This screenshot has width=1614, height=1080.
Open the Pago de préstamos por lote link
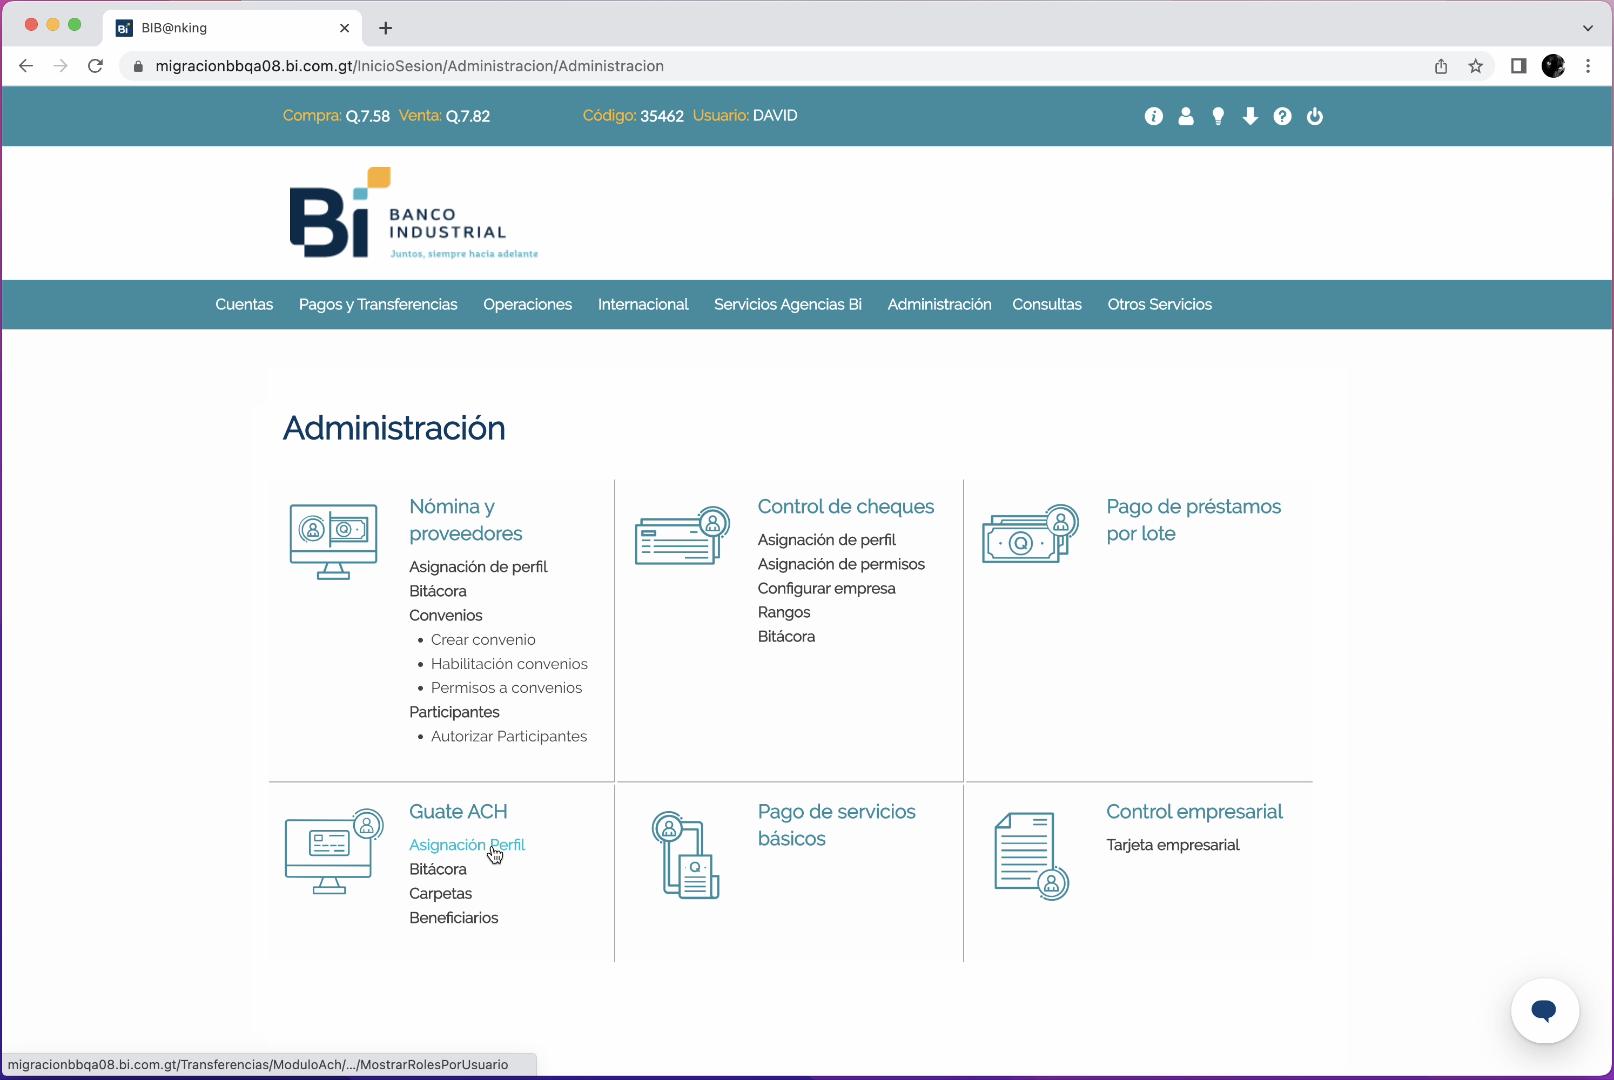(1194, 520)
